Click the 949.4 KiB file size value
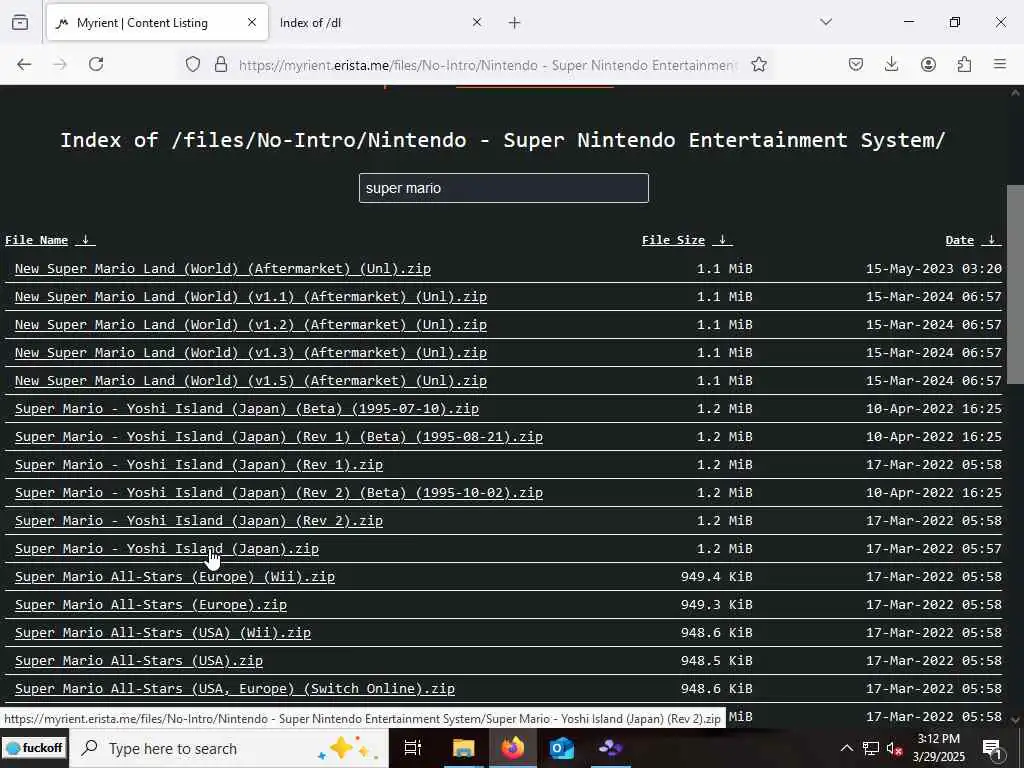Viewport: 1024px width, 768px height. (x=716, y=577)
